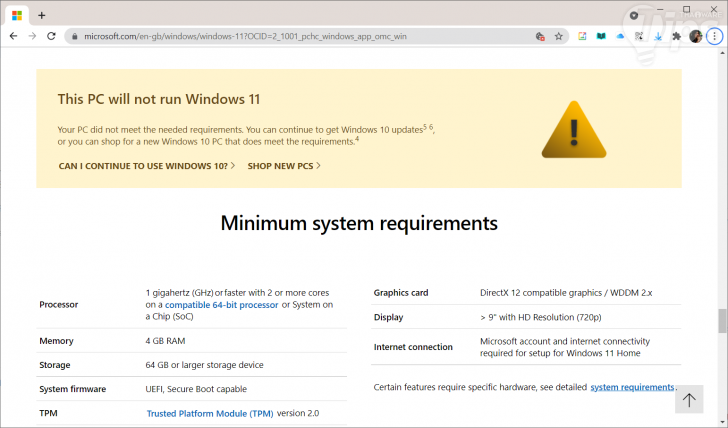Open the tab search dropdown circle
The height and width of the screenshot is (428, 728).
[634, 15]
